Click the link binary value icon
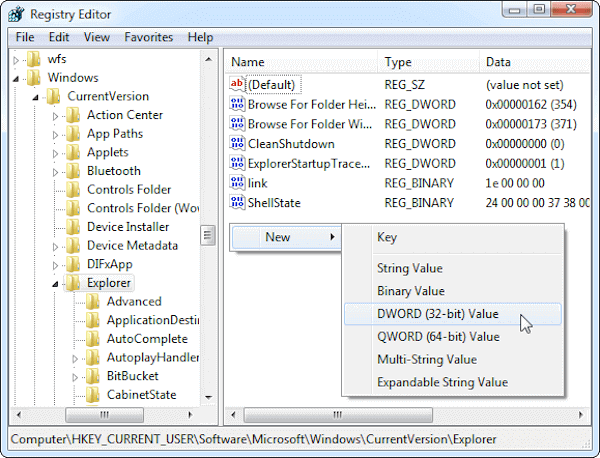 (x=237, y=183)
